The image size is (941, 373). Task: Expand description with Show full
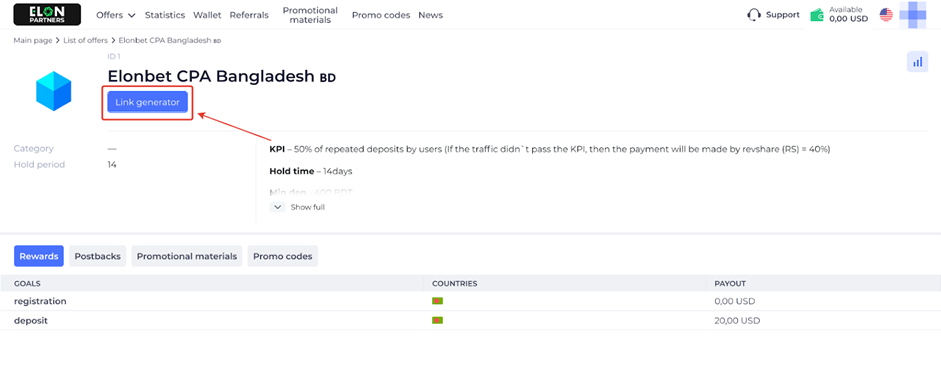pyautogui.click(x=298, y=207)
